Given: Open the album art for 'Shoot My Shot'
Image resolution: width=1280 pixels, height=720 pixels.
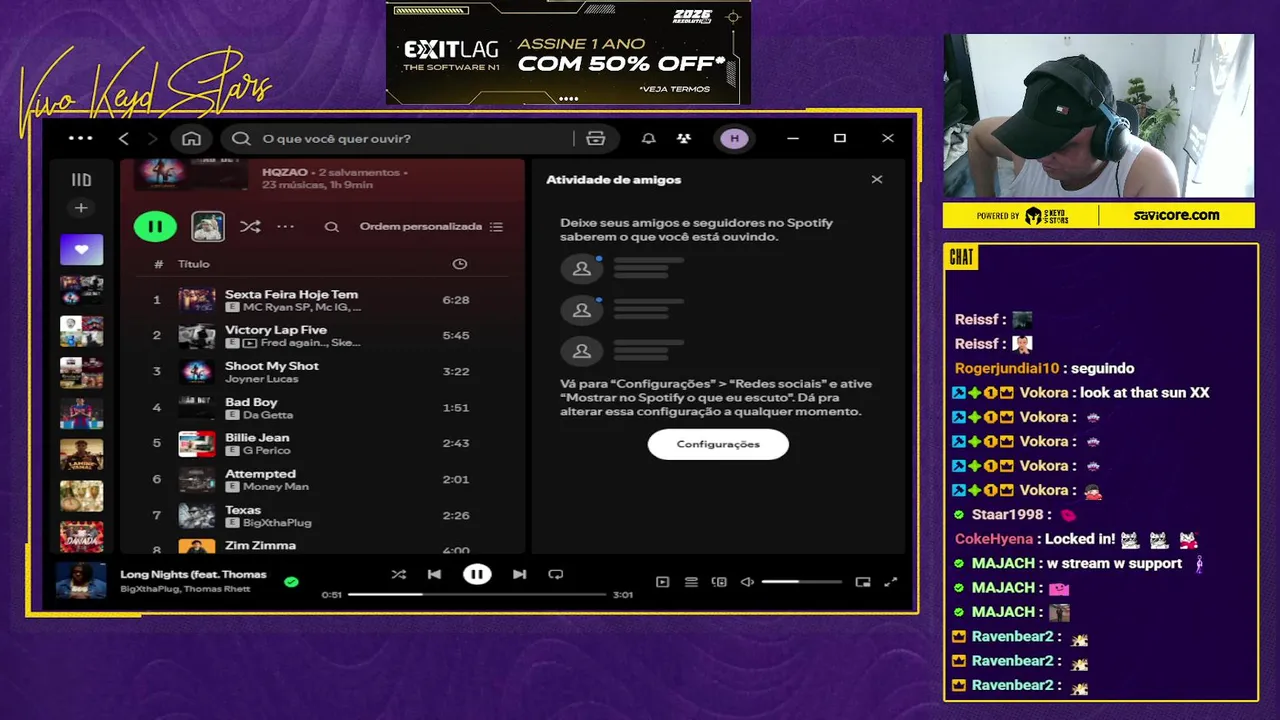Looking at the screenshot, I should point(196,371).
